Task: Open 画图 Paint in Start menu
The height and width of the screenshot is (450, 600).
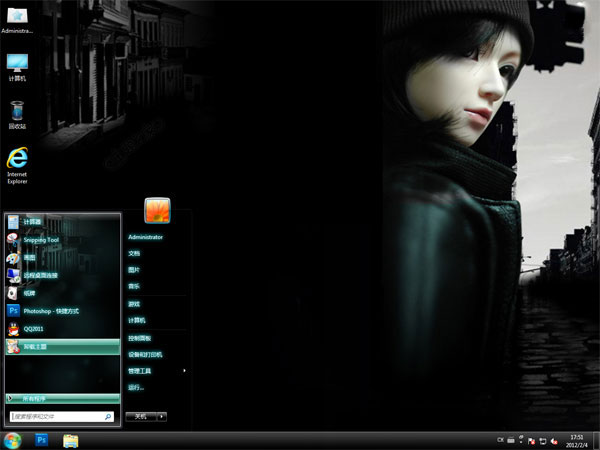Action: click(63, 258)
